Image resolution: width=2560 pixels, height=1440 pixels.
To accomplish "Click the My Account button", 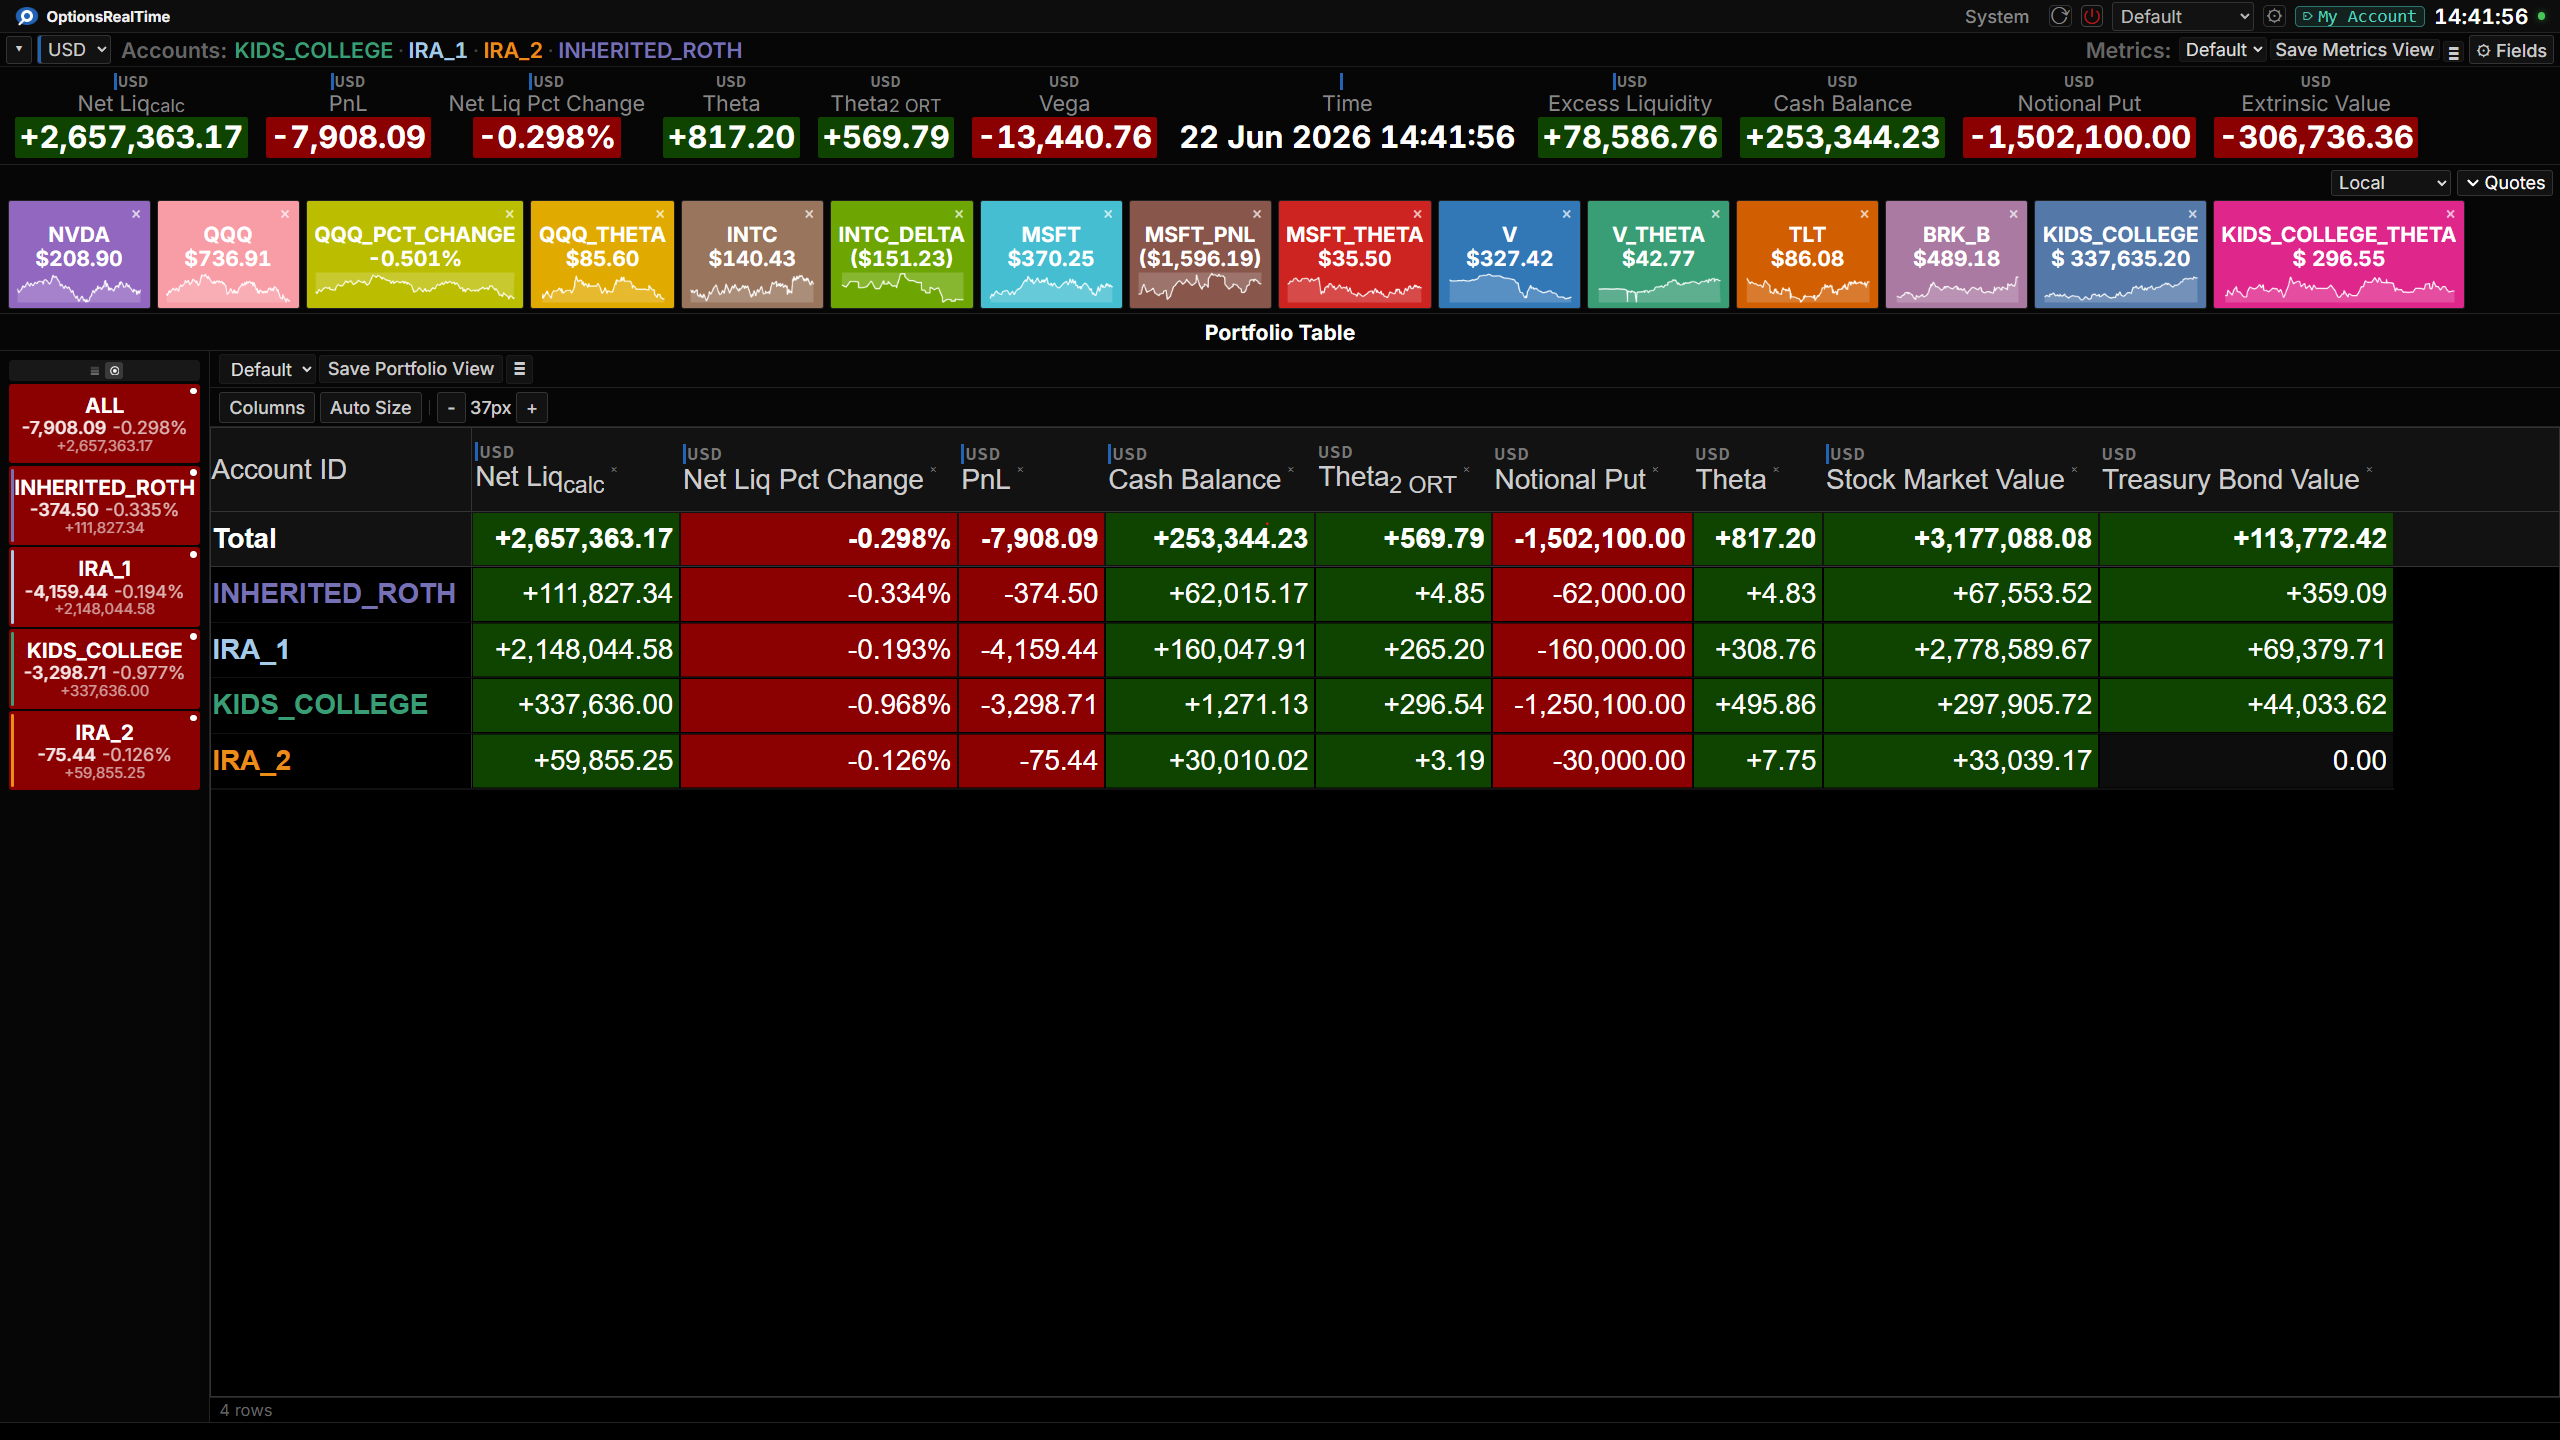I will pyautogui.click(x=2359, y=16).
